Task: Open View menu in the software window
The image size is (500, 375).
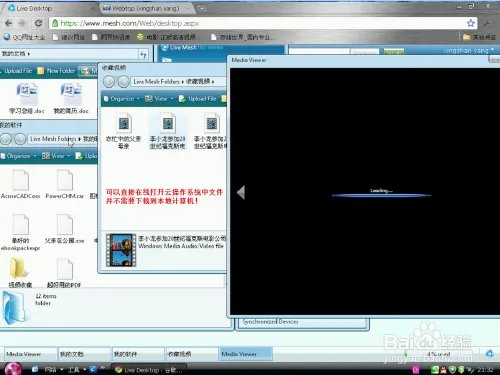Action: (x=56, y=156)
